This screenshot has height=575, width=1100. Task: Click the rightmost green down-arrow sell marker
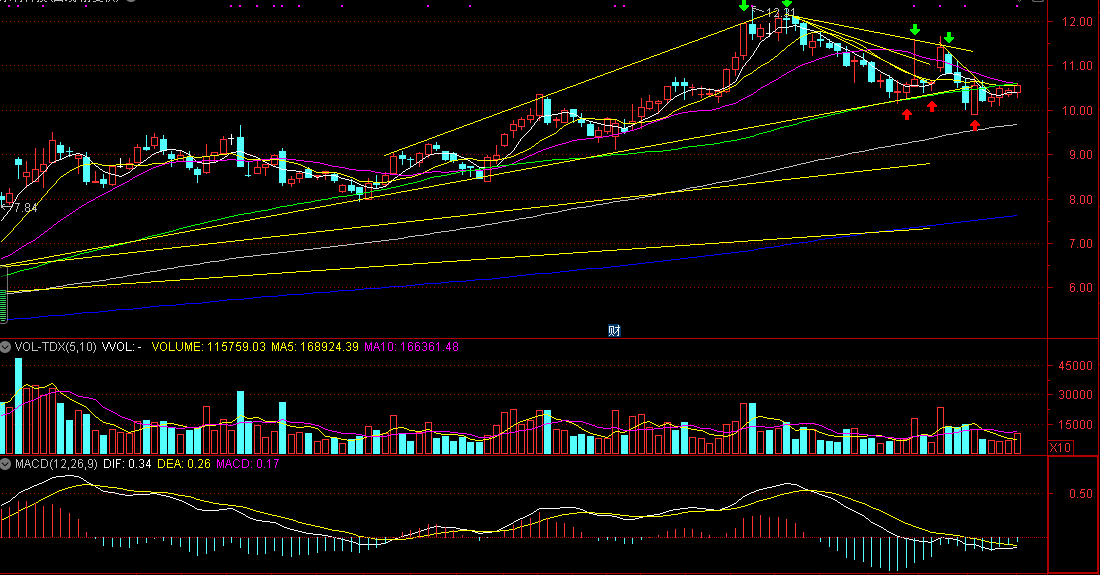tap(949, 37)
